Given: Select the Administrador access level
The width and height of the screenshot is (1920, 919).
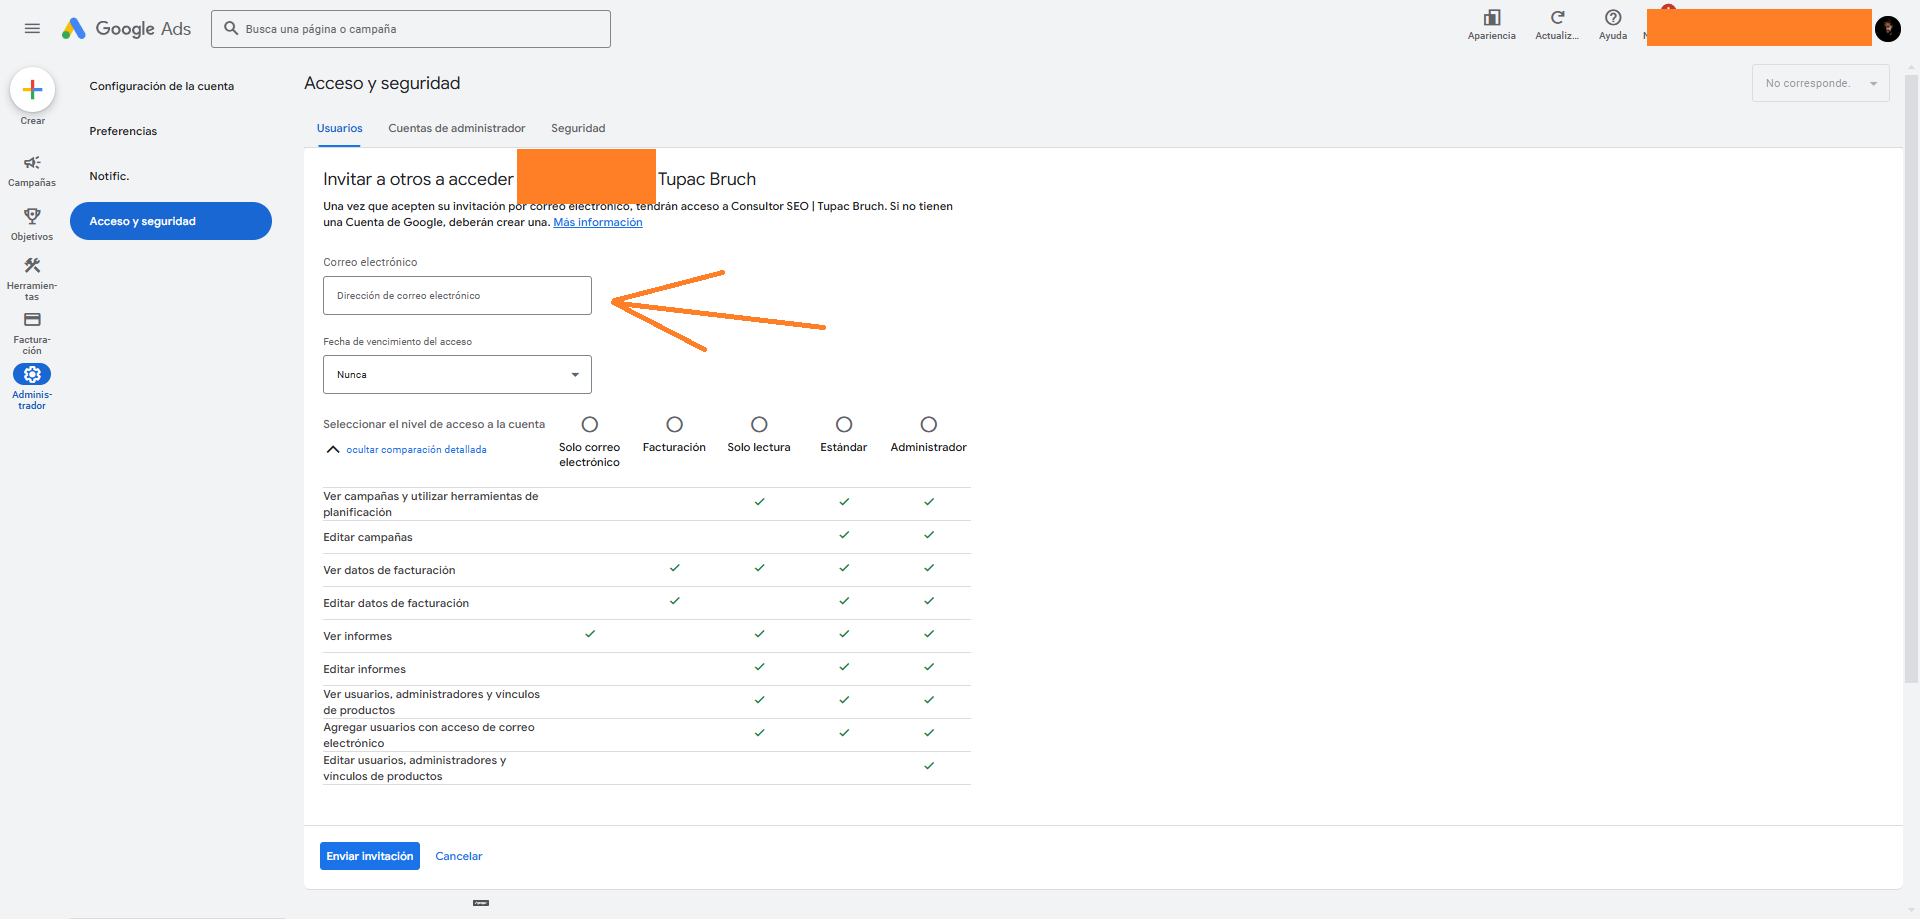Looking at the screenshot, I should (x=928, y=425).
